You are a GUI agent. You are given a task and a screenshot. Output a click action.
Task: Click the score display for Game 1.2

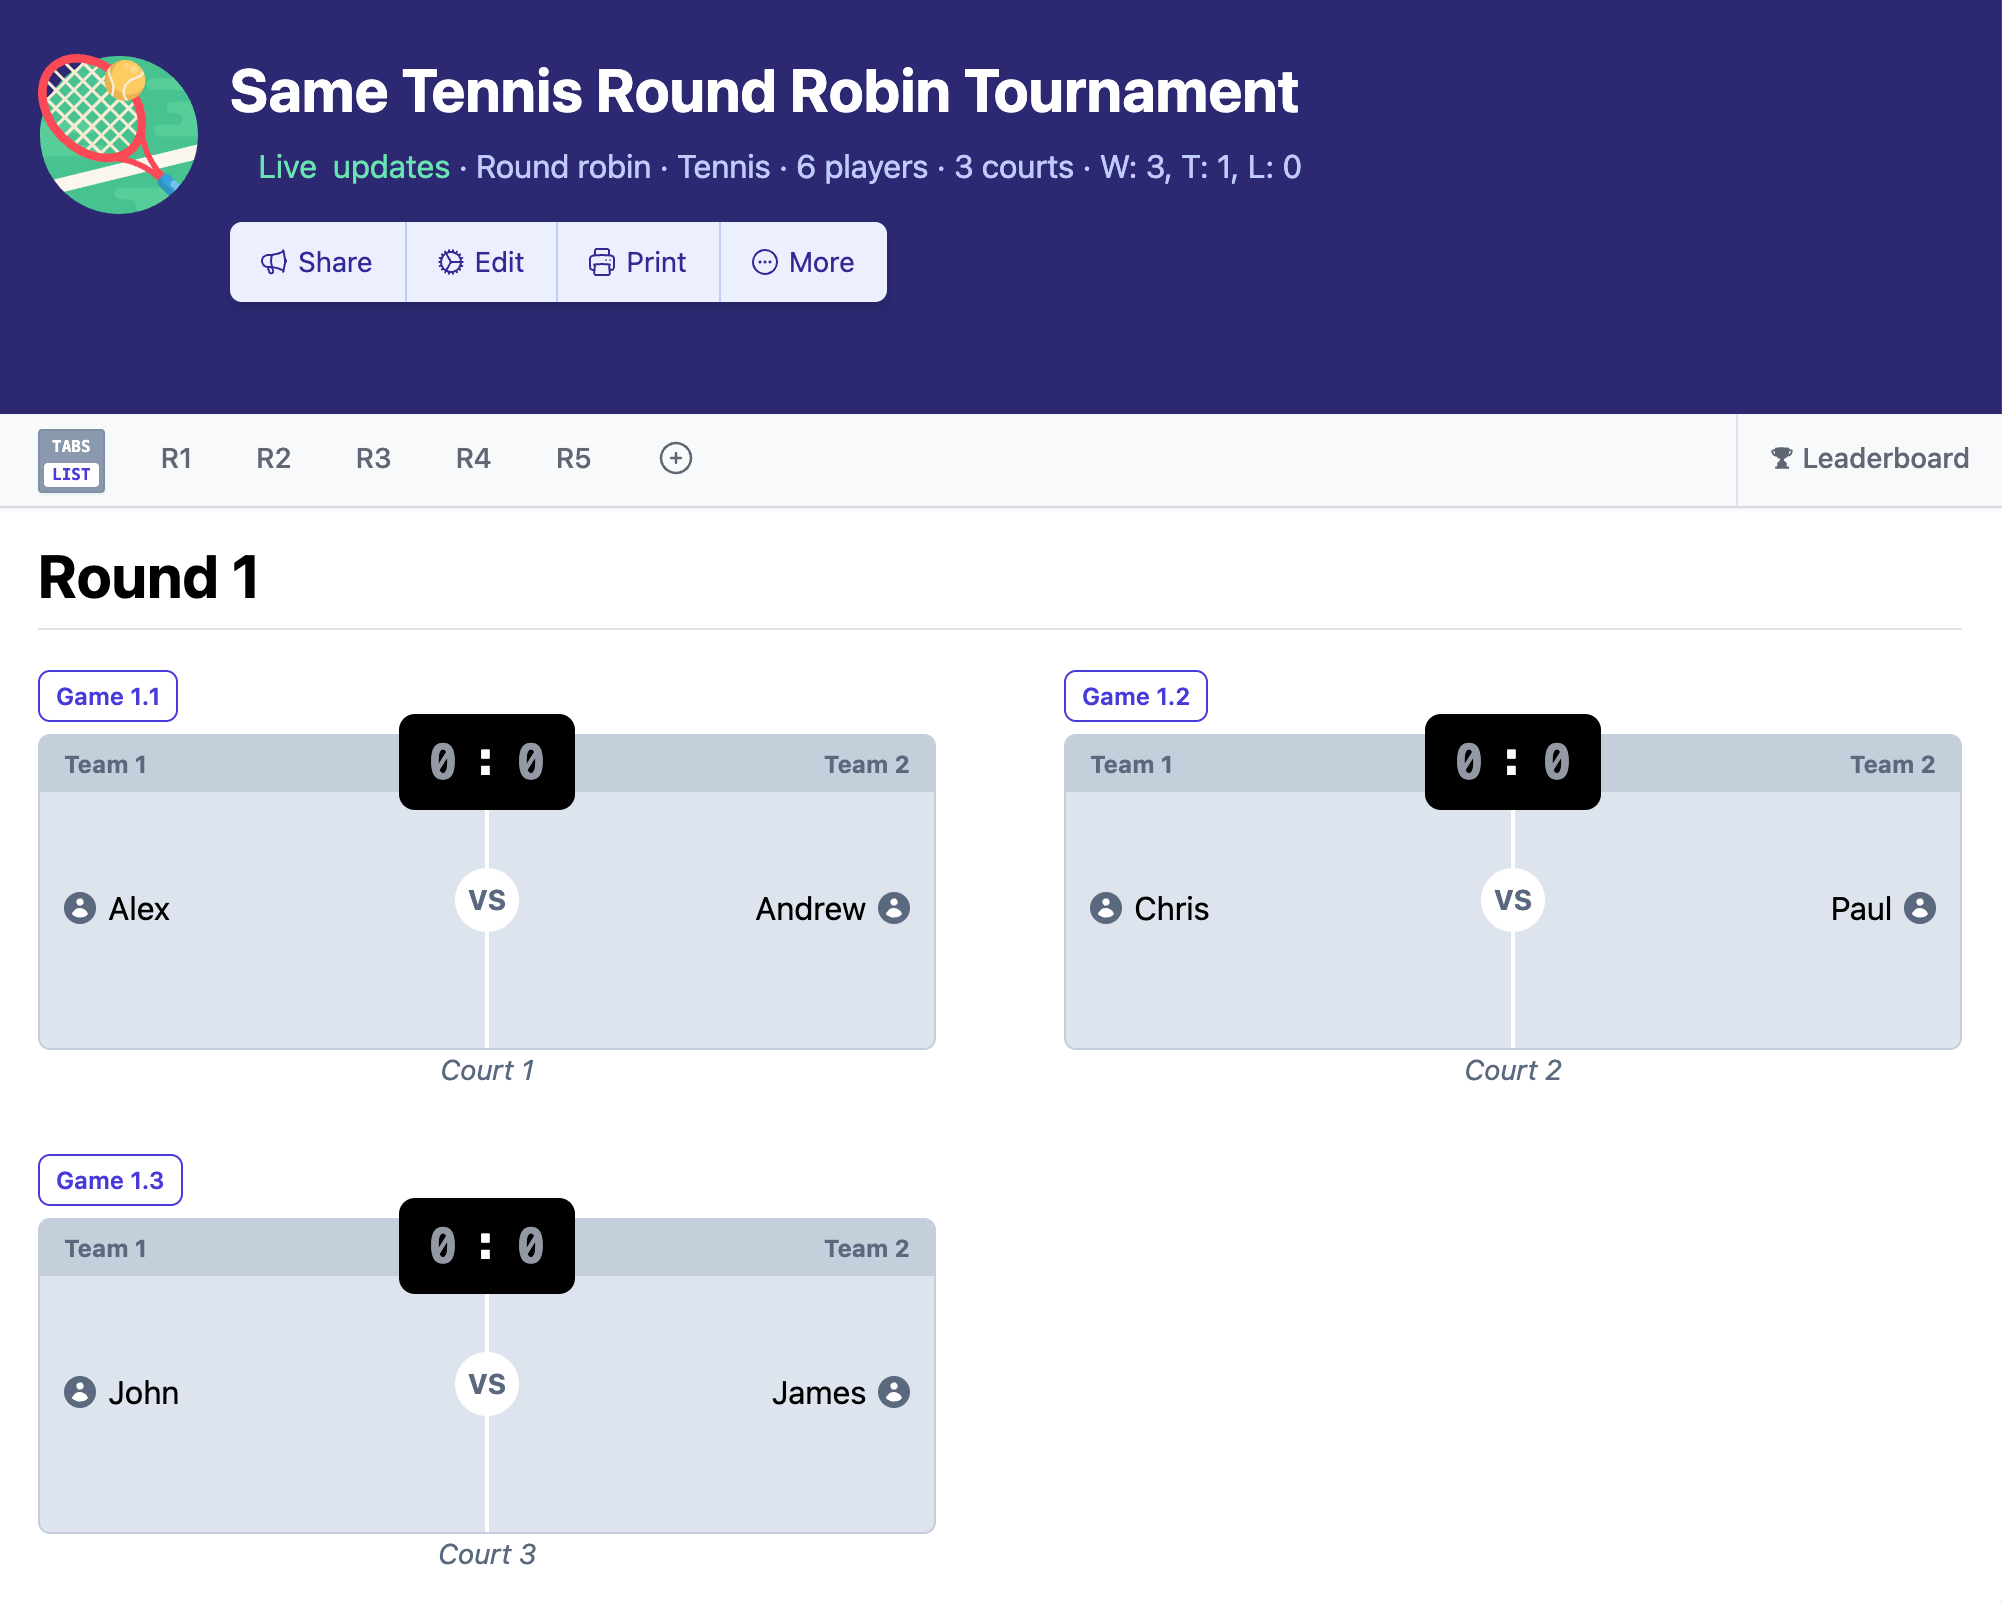pos(1511,762)
